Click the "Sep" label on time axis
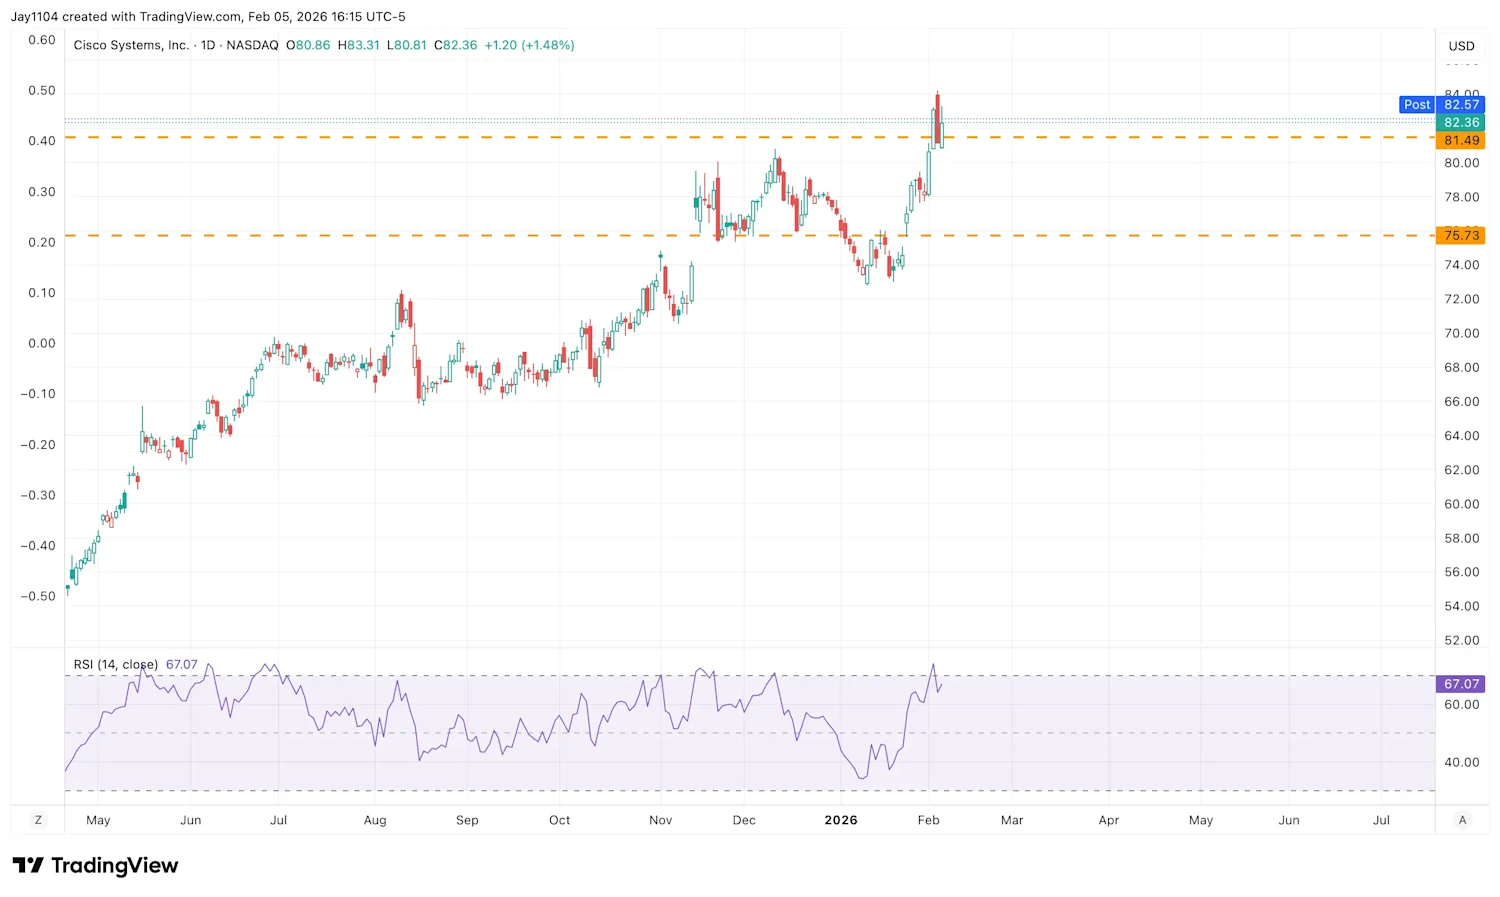 click(x=467, y=820)
